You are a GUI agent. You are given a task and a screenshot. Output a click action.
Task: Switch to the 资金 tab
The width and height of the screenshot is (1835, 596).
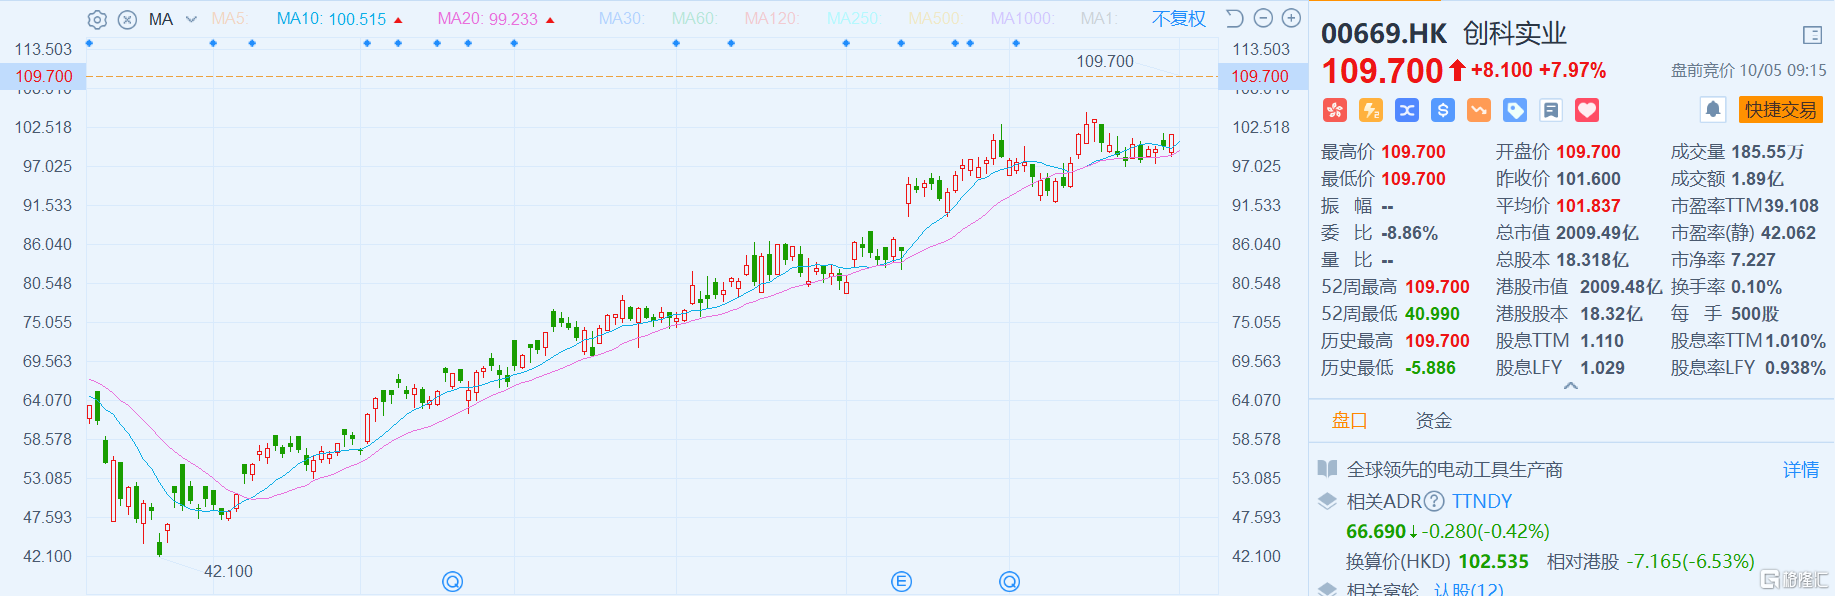(x=1433, y=421)
